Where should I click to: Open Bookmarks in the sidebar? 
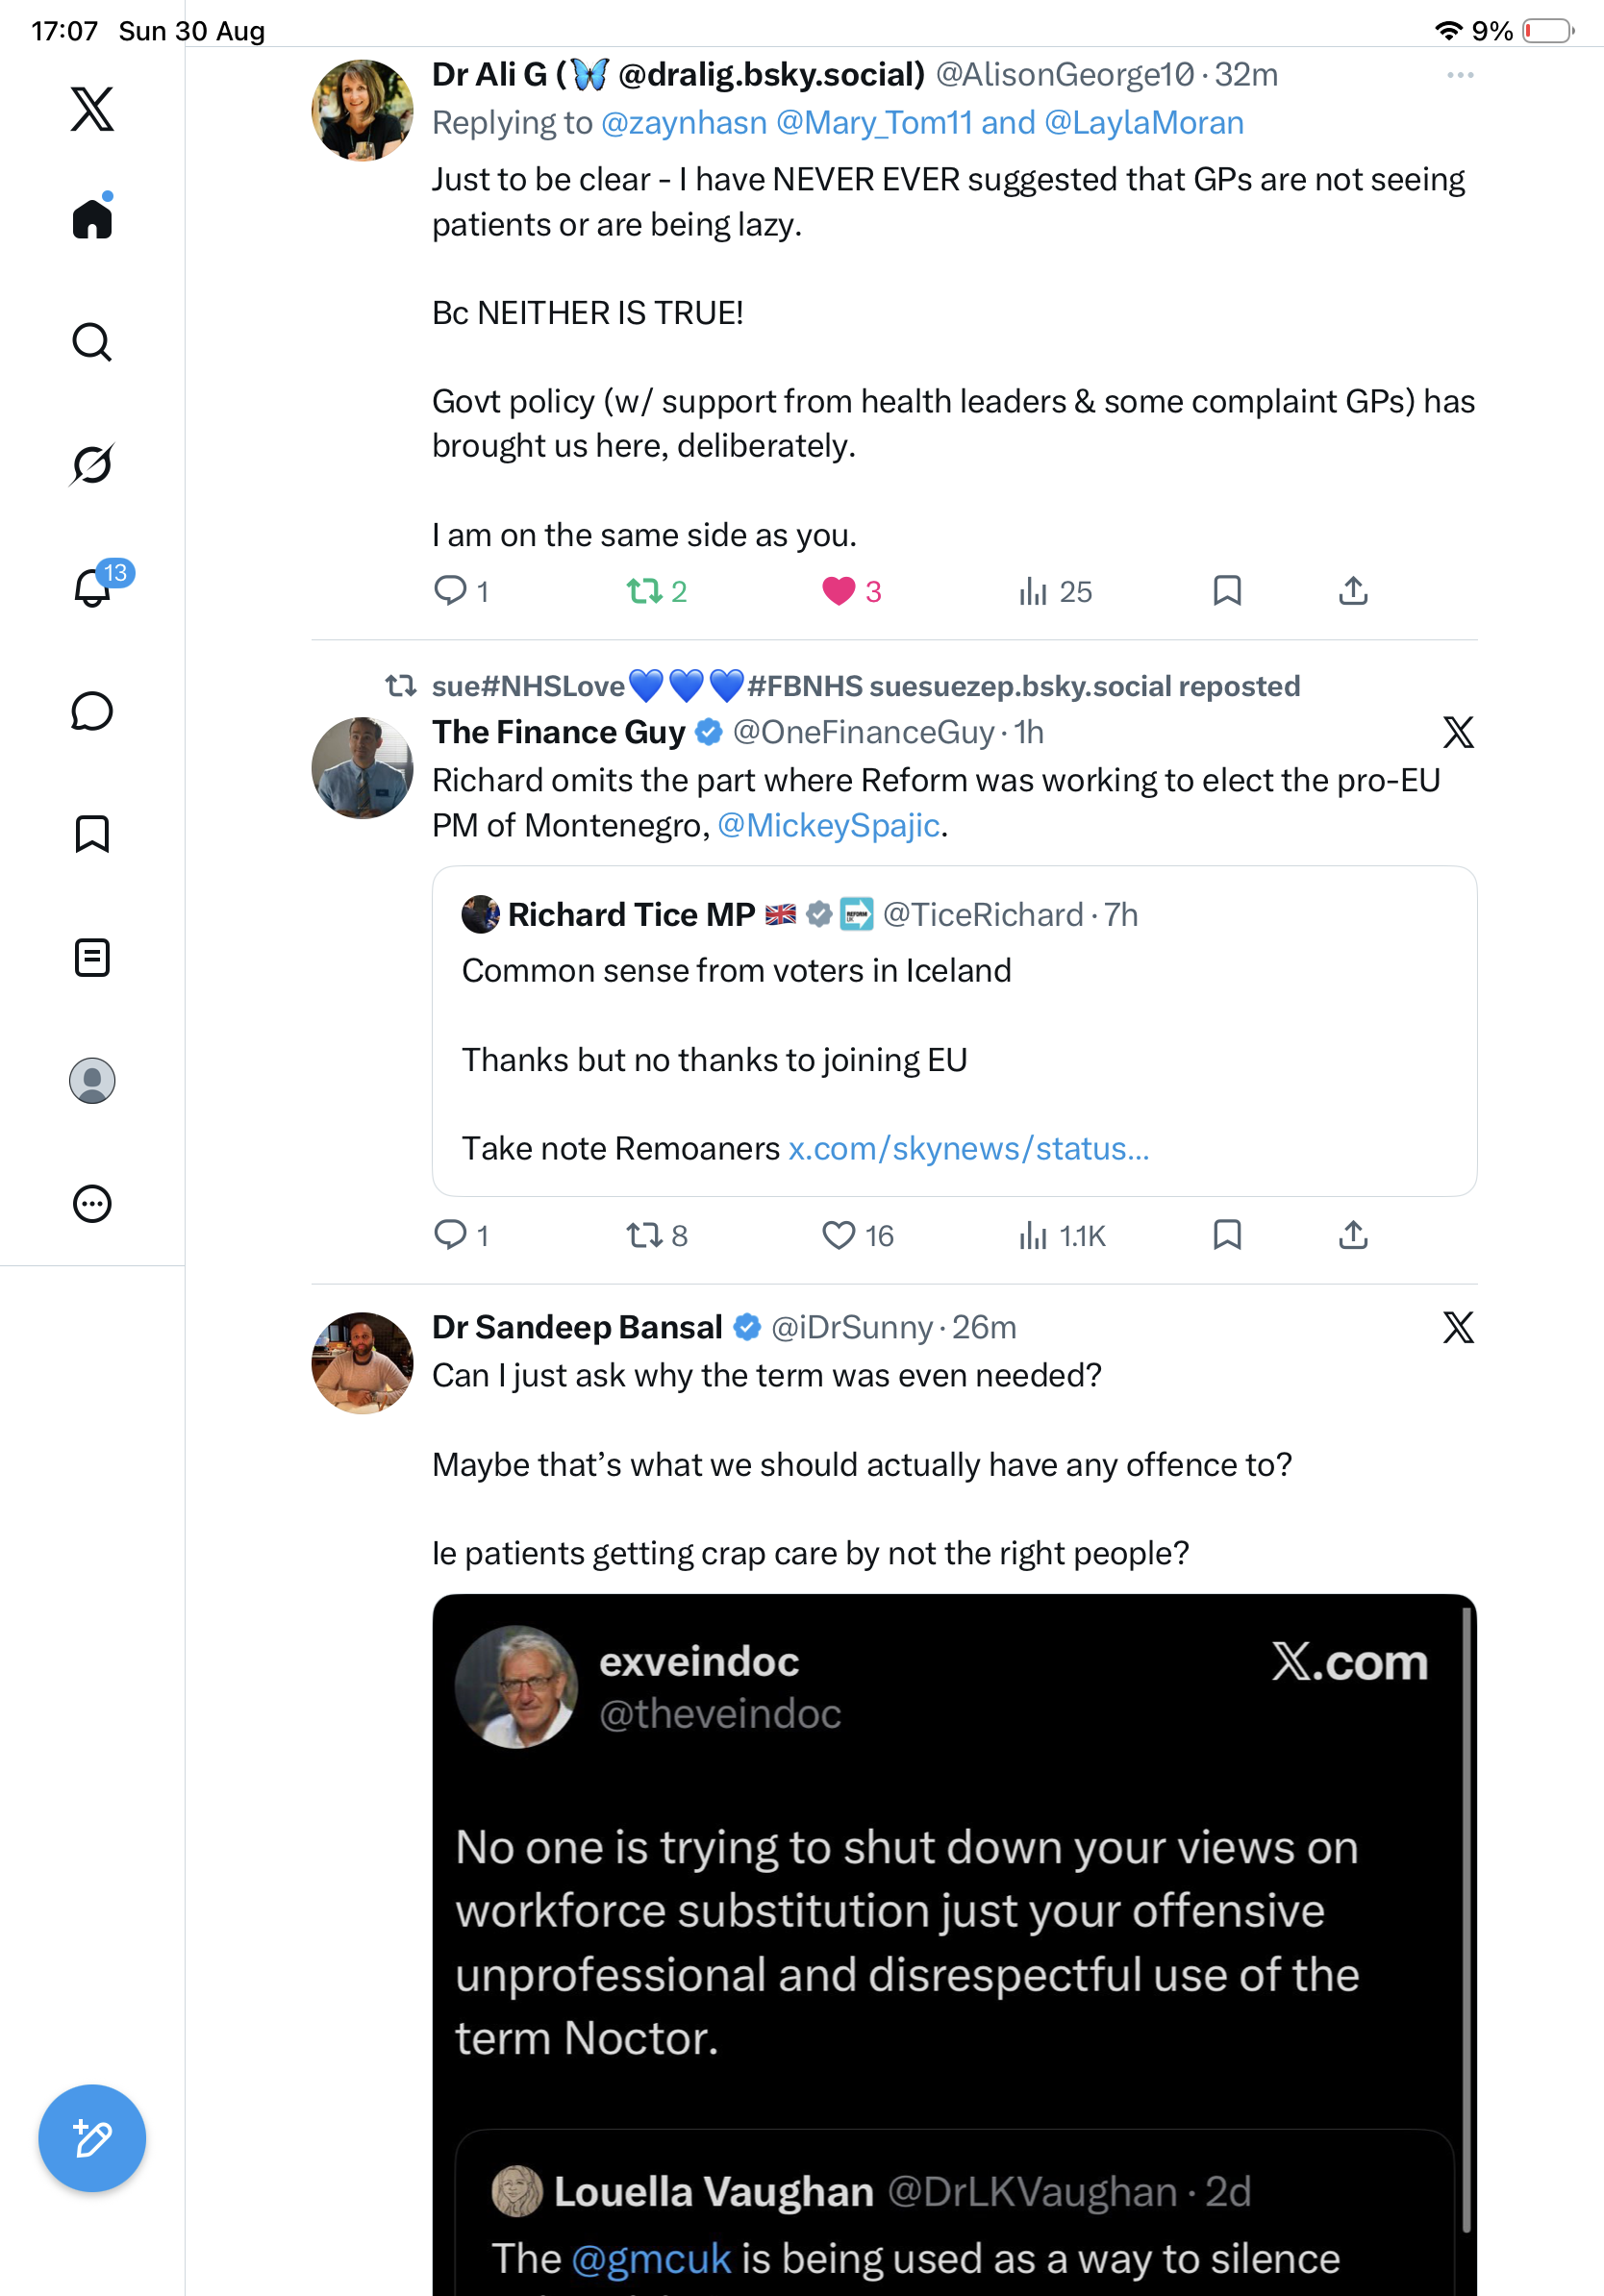tap(92, 833)
